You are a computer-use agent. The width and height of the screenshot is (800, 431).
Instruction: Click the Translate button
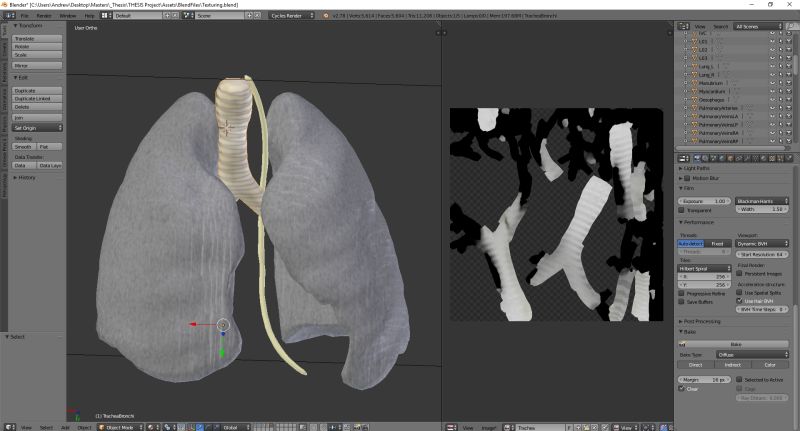tap(37, 39)
